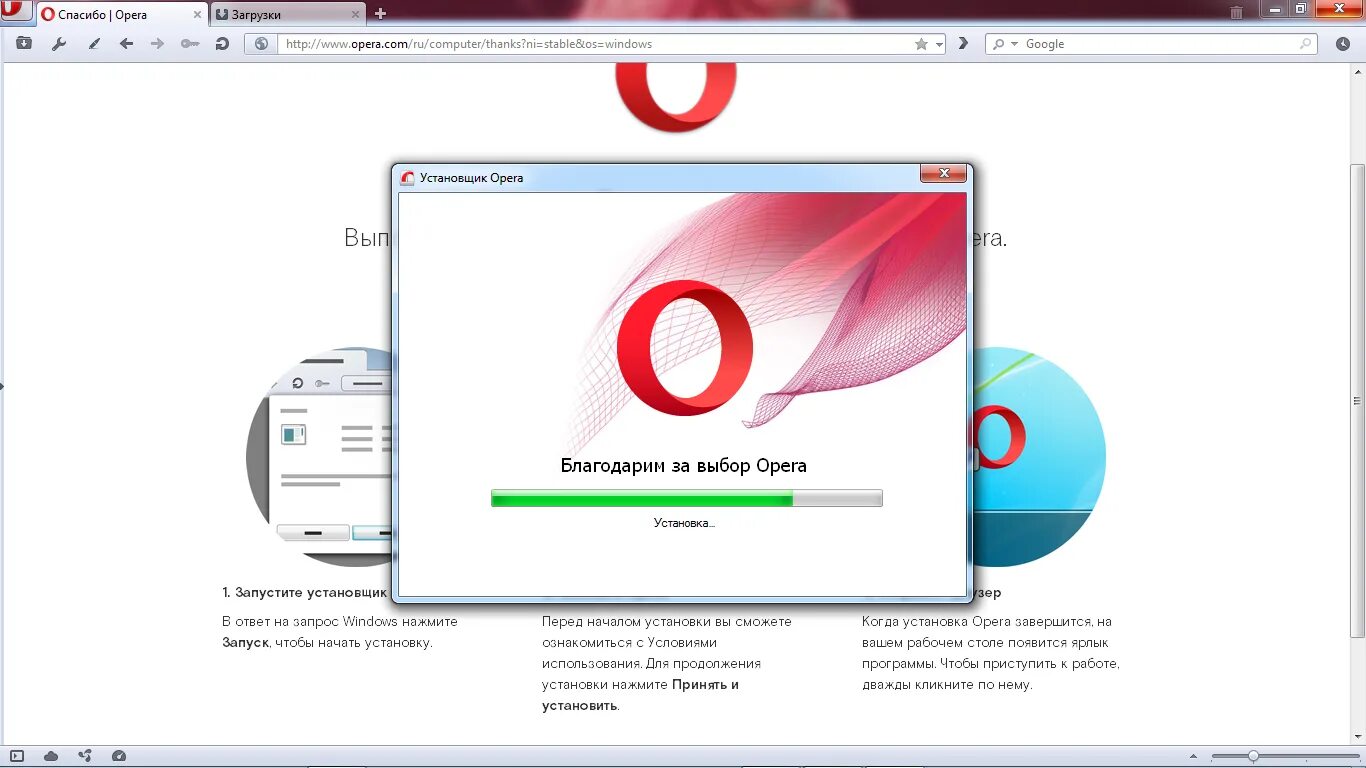Click the globe site info badge
This screenshot has width=1366, height=768.
click(262, 44)
